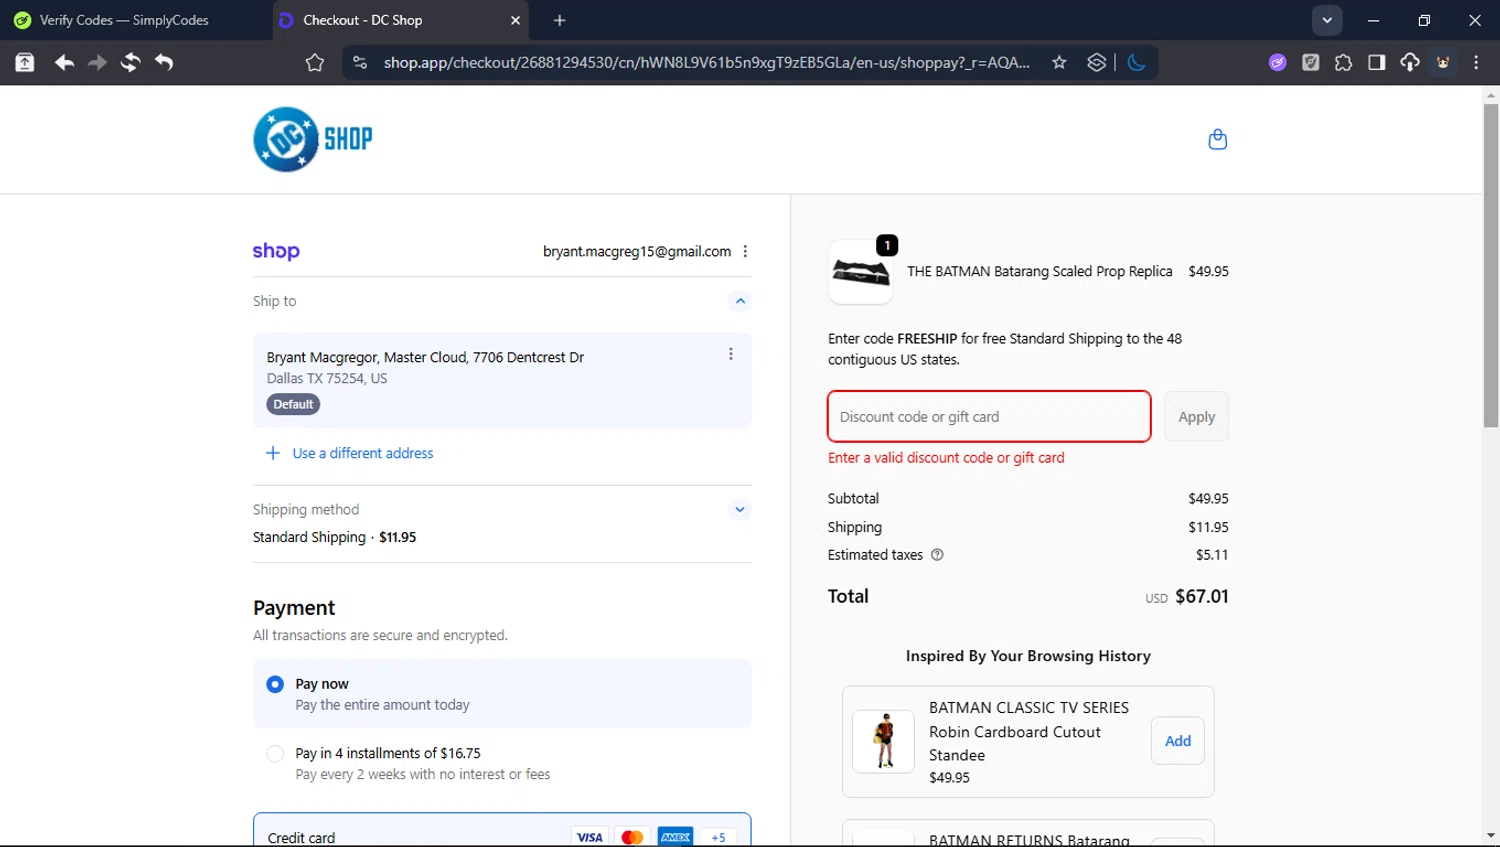
Task: Add Robin Cardboard Cutout Standee
Action: 1178,741
